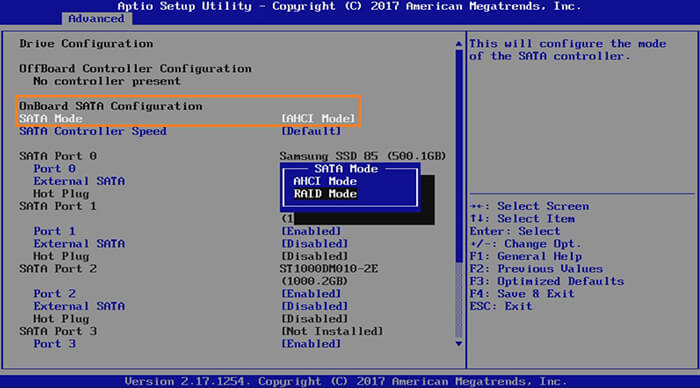Click the SATA controller help description
Screen dimensions: 700x388
(568, 50)
